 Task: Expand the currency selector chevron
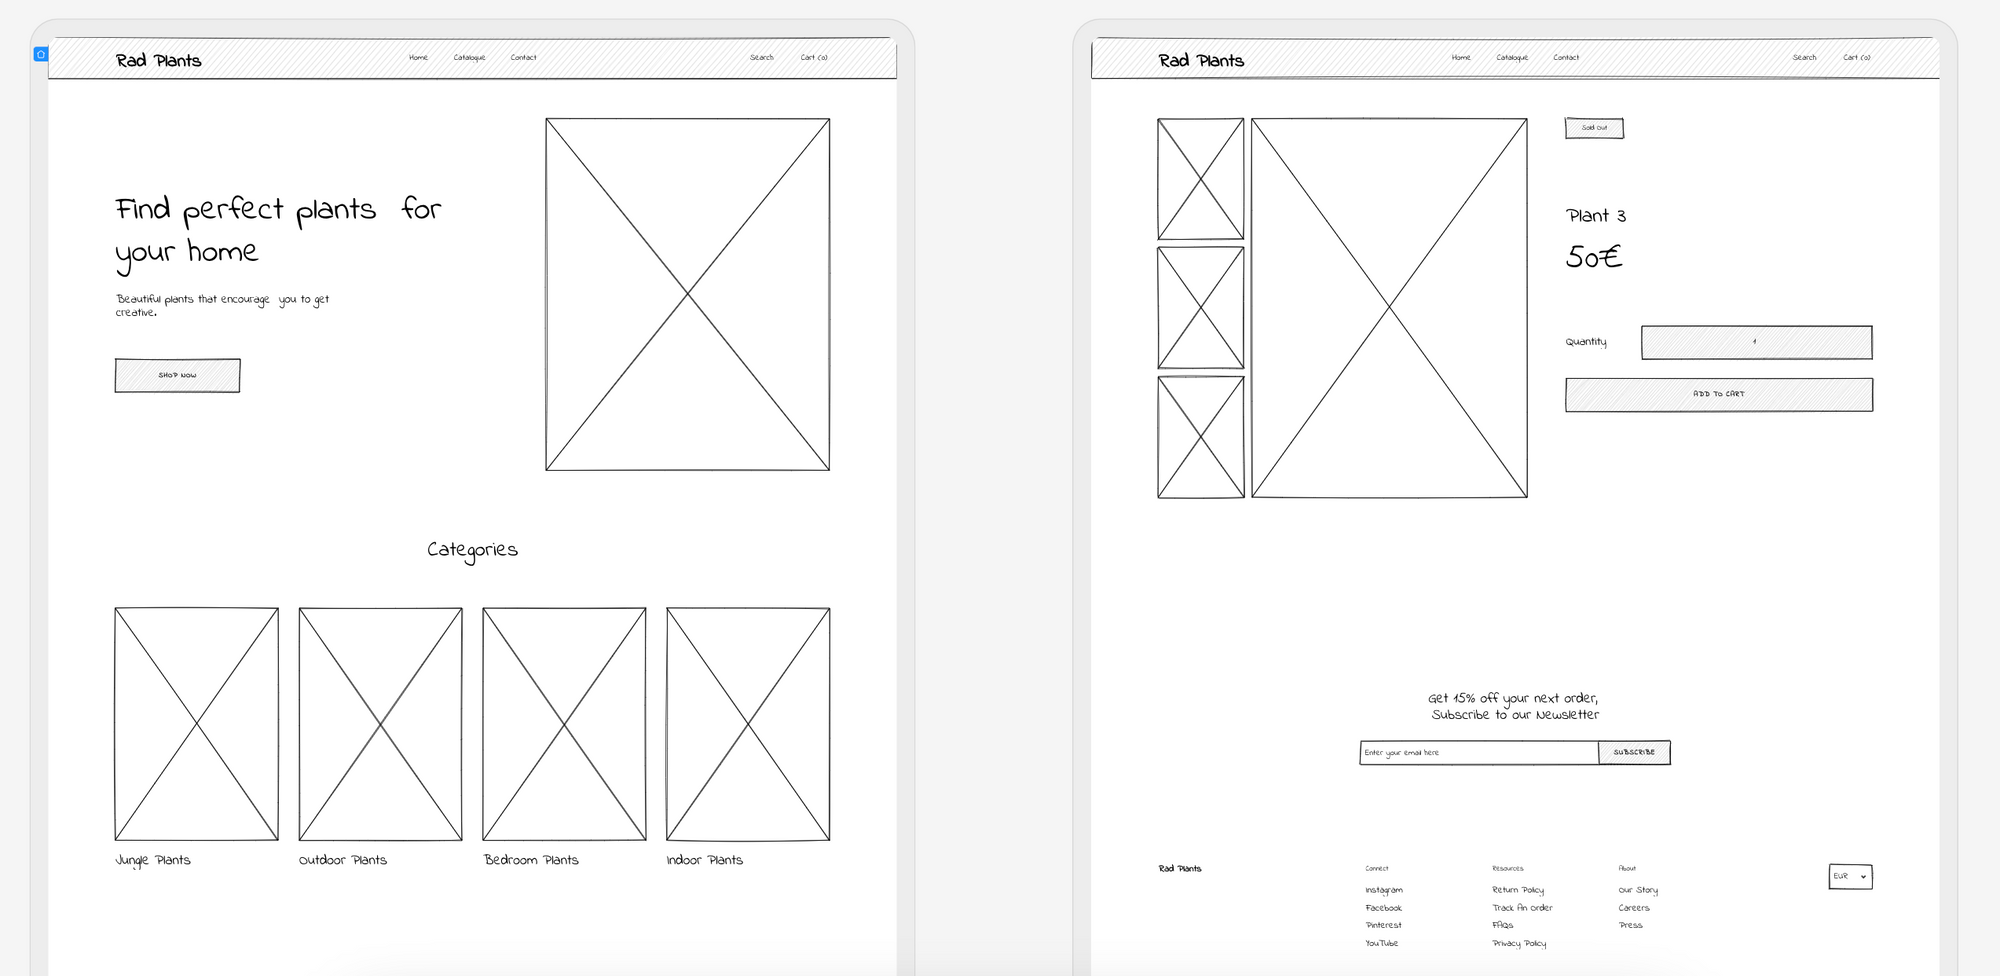(1864, 877)
